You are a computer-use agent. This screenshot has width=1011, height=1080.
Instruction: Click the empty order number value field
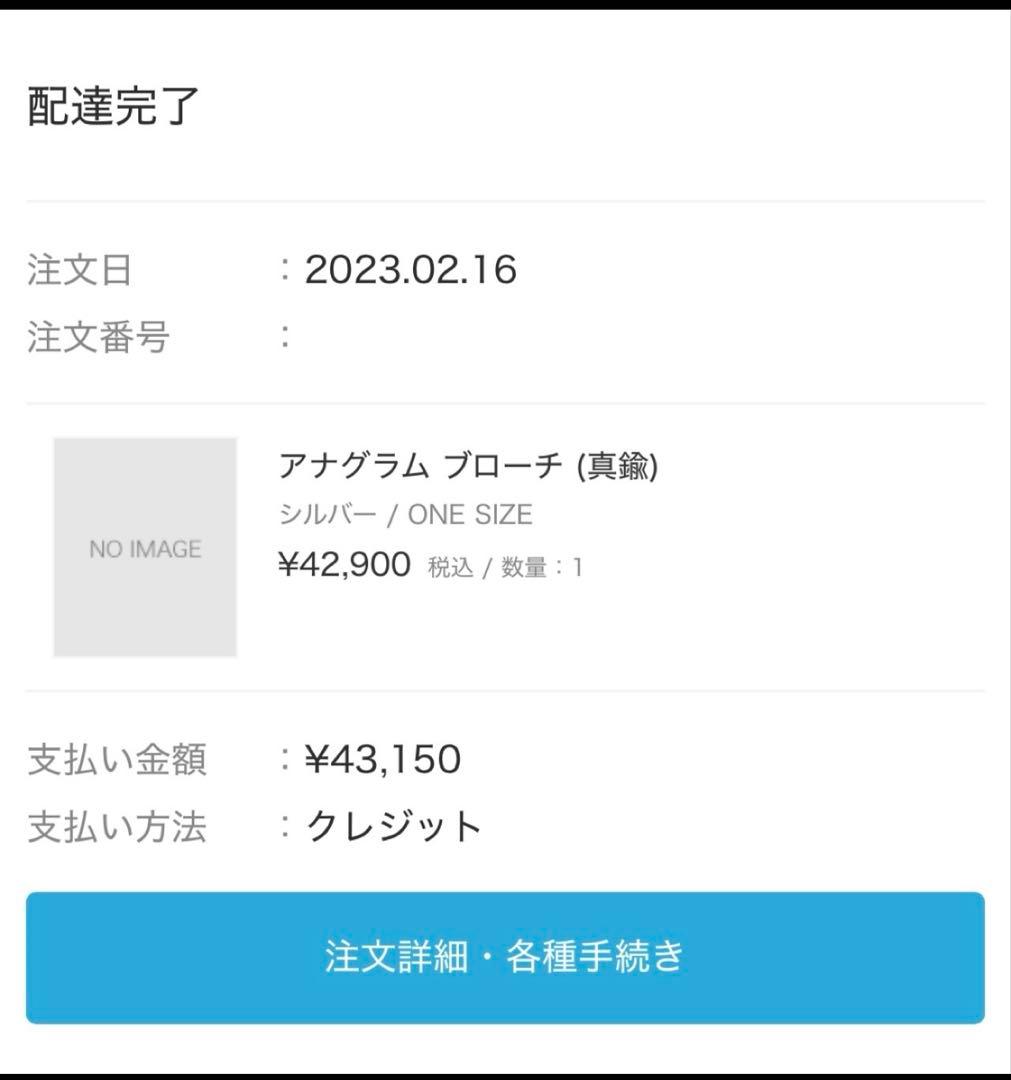[400, 338]
